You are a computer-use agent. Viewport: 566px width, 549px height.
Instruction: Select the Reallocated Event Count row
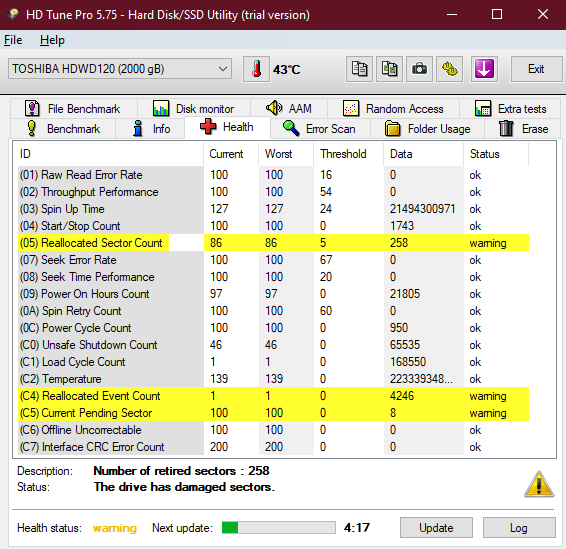point(273,396)
